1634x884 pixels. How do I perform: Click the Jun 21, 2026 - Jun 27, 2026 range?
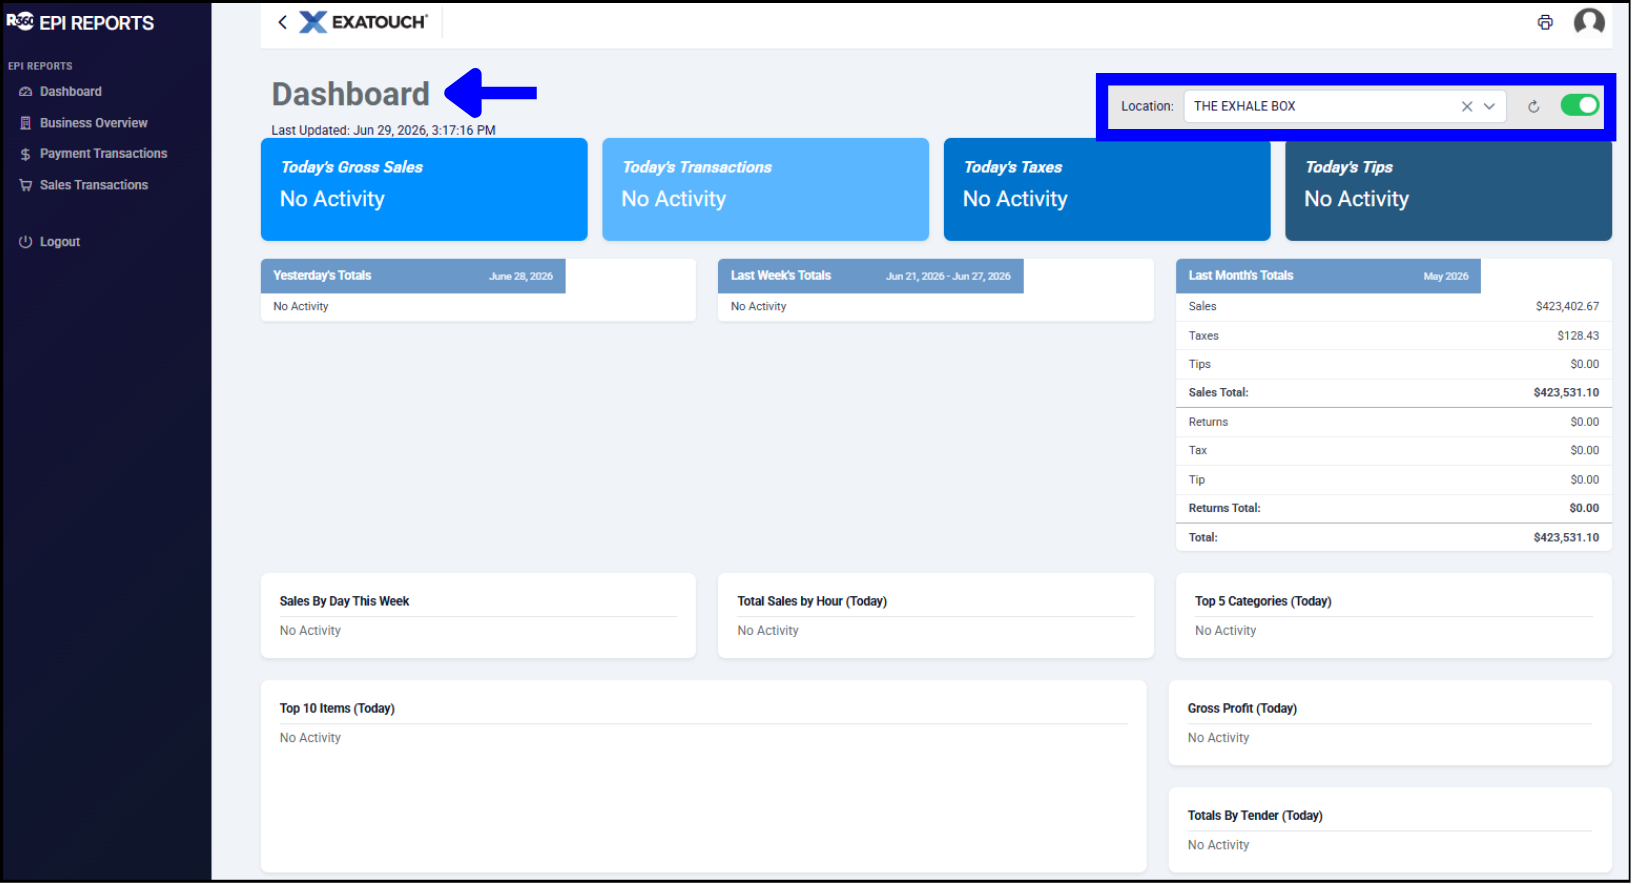[x=949, y=277]
